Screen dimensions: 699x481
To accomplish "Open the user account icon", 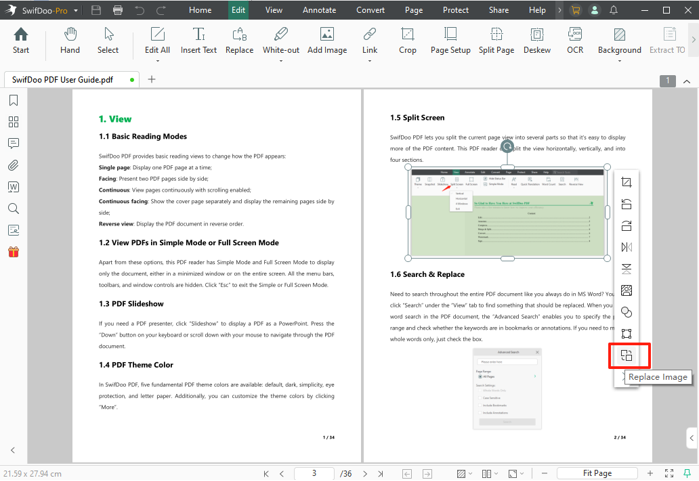I will click(594, 10).
